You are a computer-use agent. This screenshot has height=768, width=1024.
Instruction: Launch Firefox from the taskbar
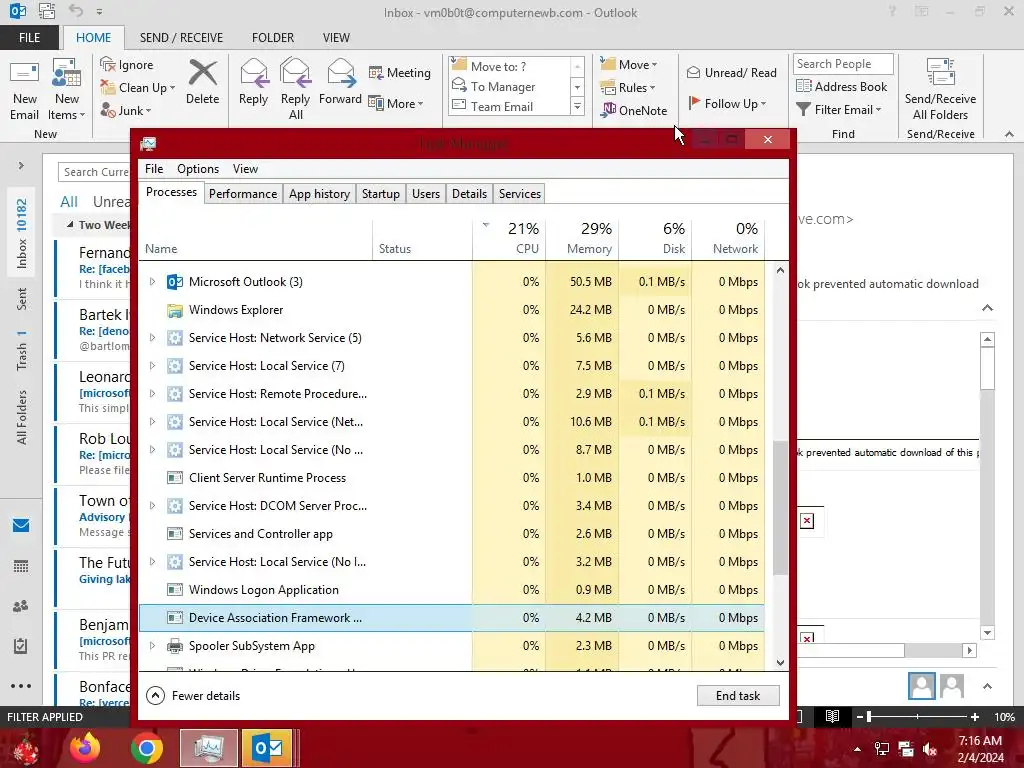click(x=85, y=748)
